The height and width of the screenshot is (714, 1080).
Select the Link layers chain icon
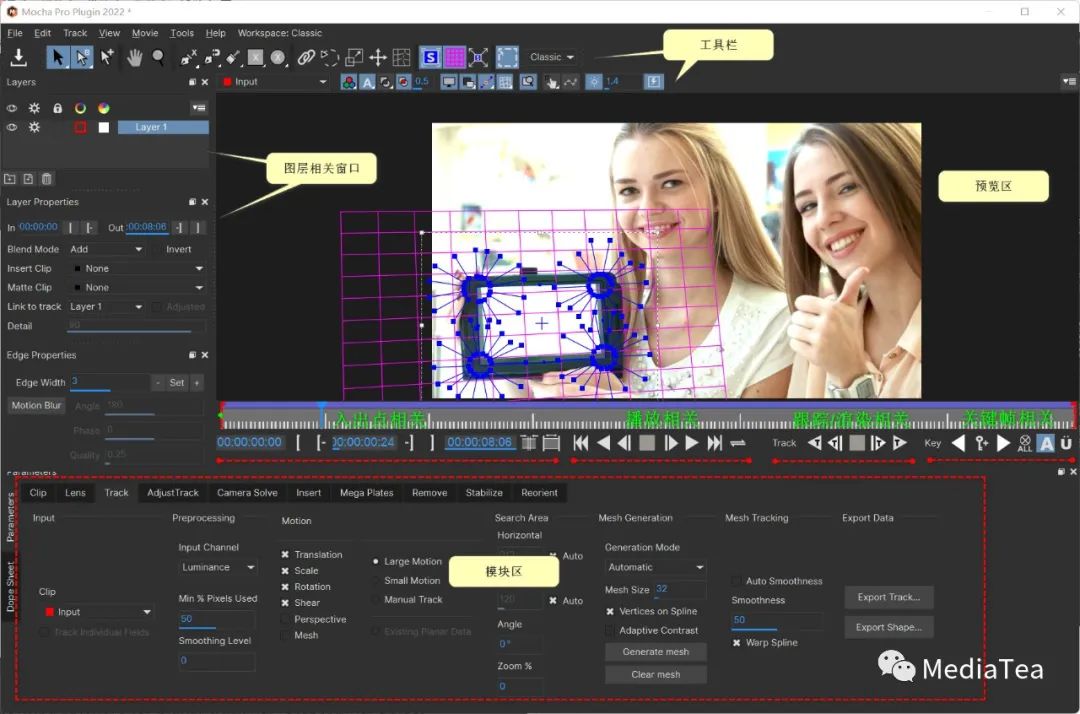coord(306,57)
